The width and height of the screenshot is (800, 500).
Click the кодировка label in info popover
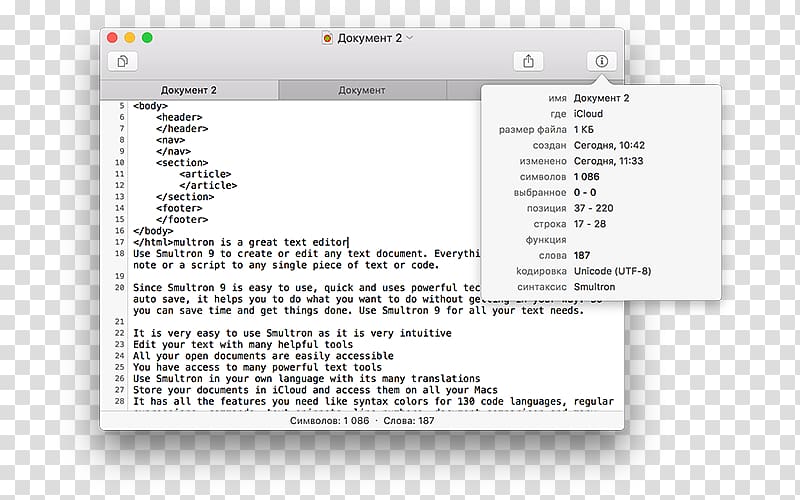[x=541, y=271]
